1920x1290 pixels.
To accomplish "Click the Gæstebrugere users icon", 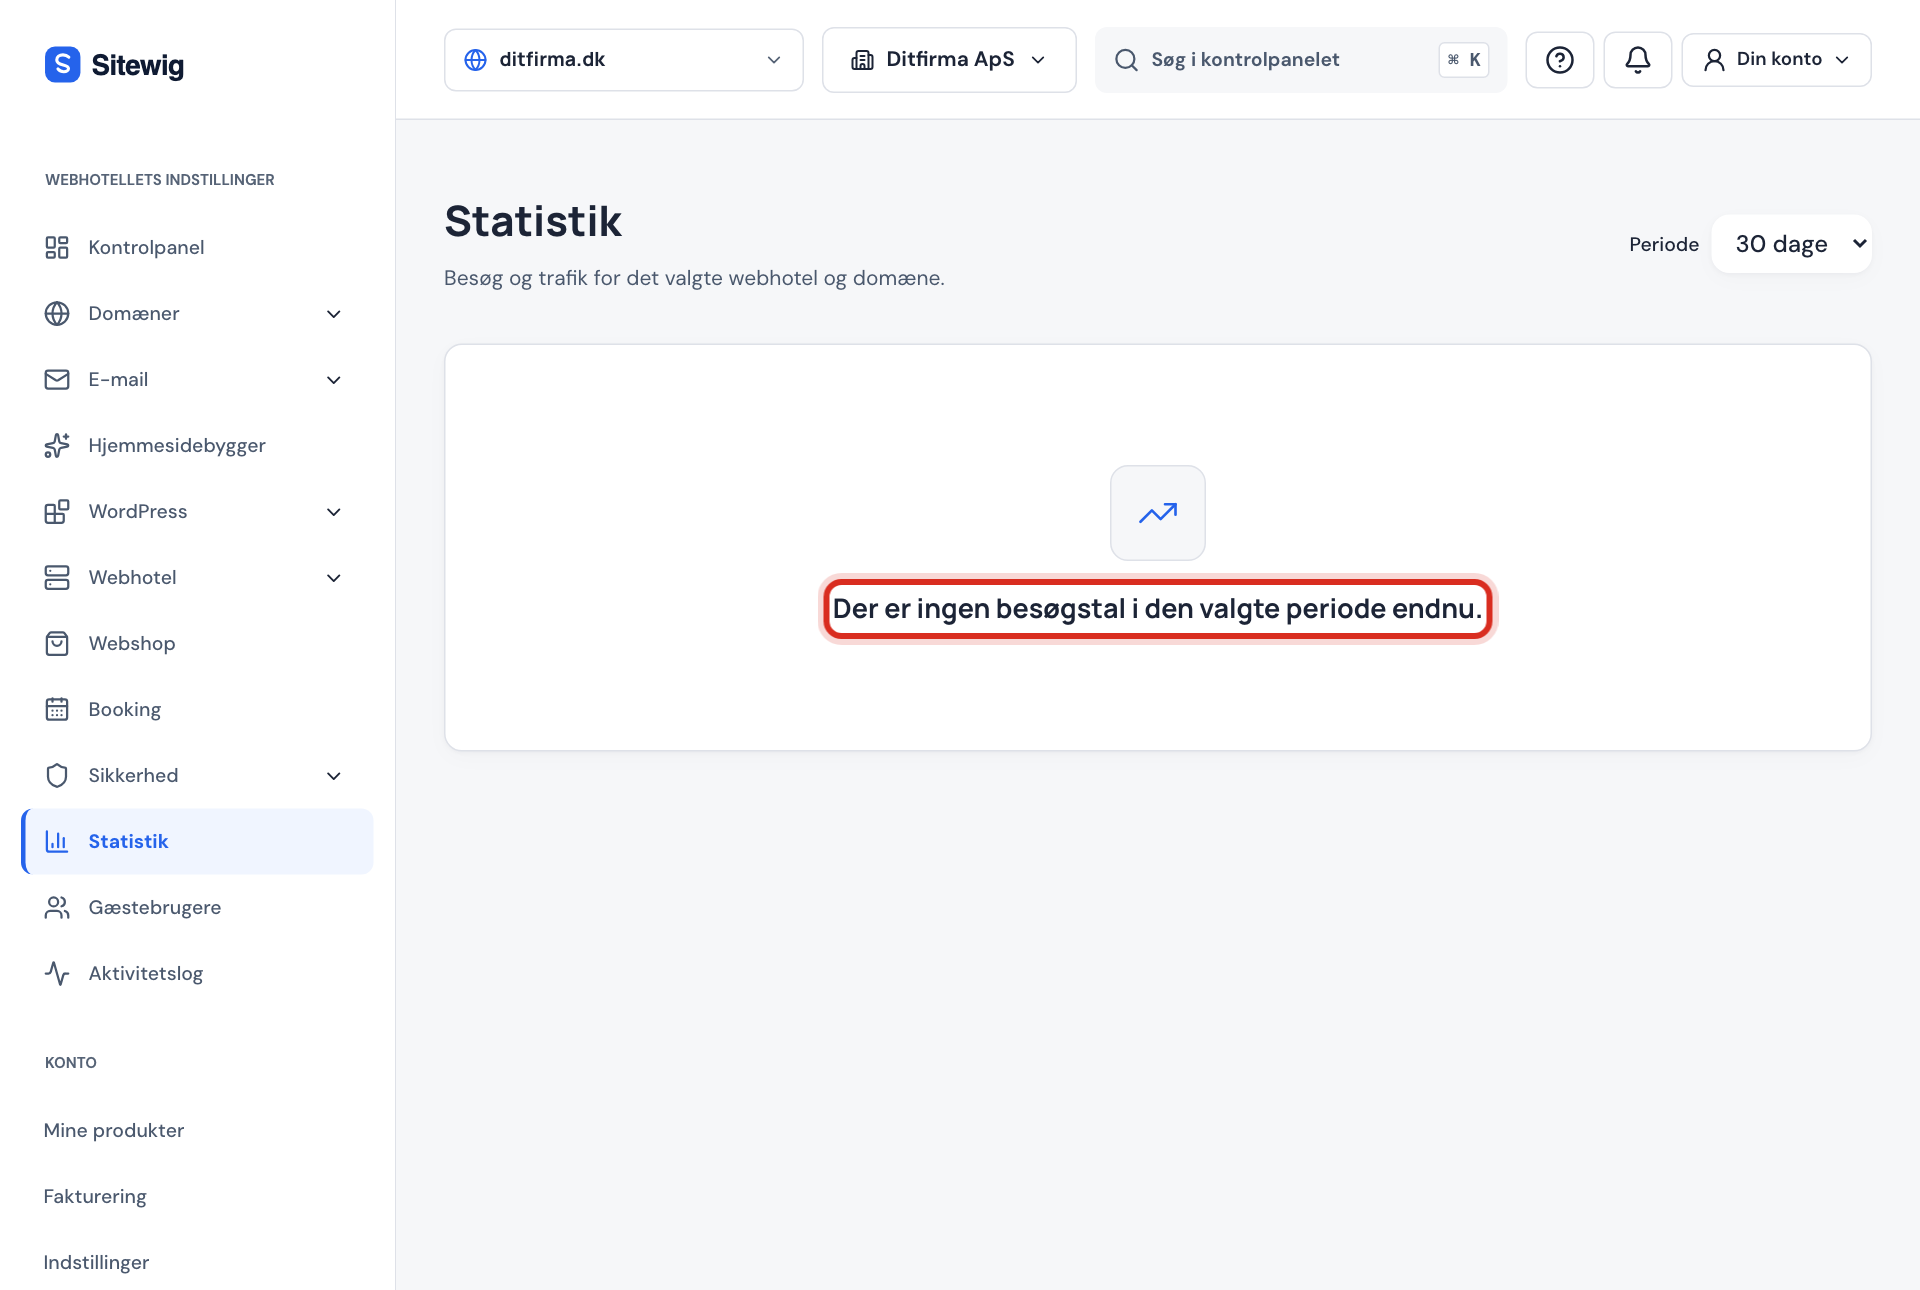I will coord(57,907).
